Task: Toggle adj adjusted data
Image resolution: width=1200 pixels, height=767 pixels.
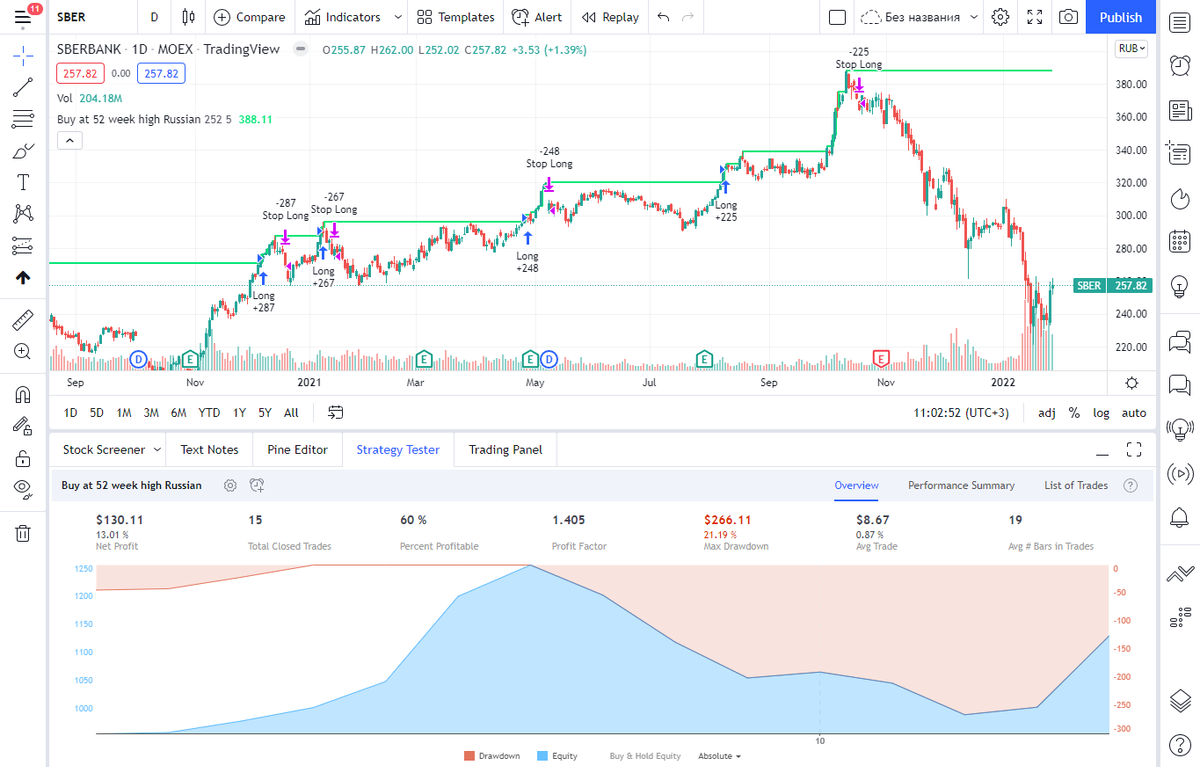Action: click(x=1046, y=412)
